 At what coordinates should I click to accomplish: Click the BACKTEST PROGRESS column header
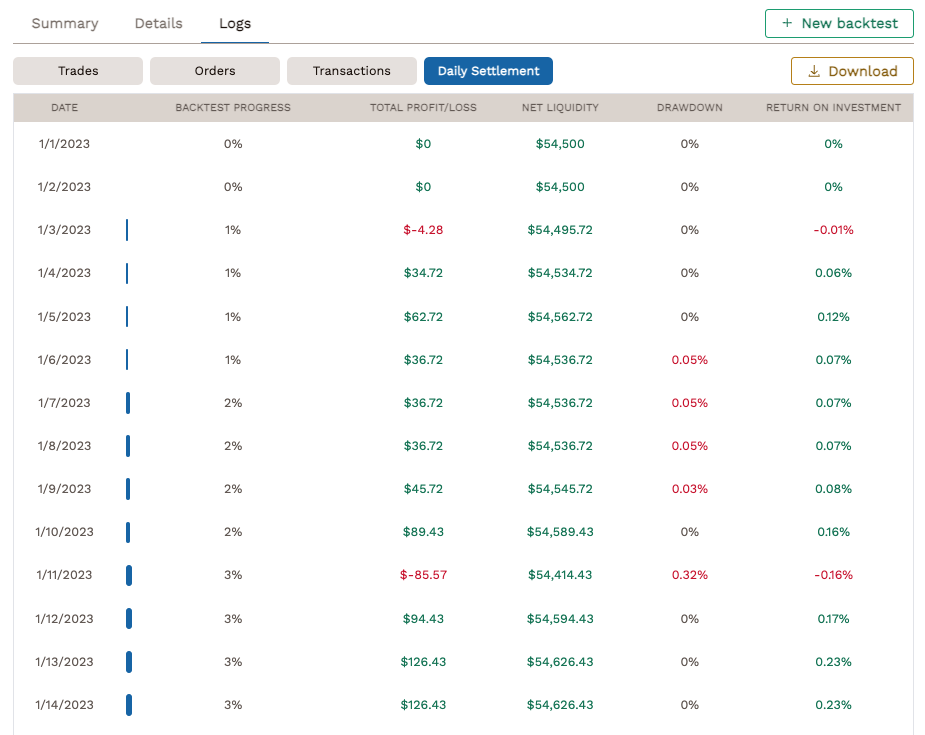point(233,107)
